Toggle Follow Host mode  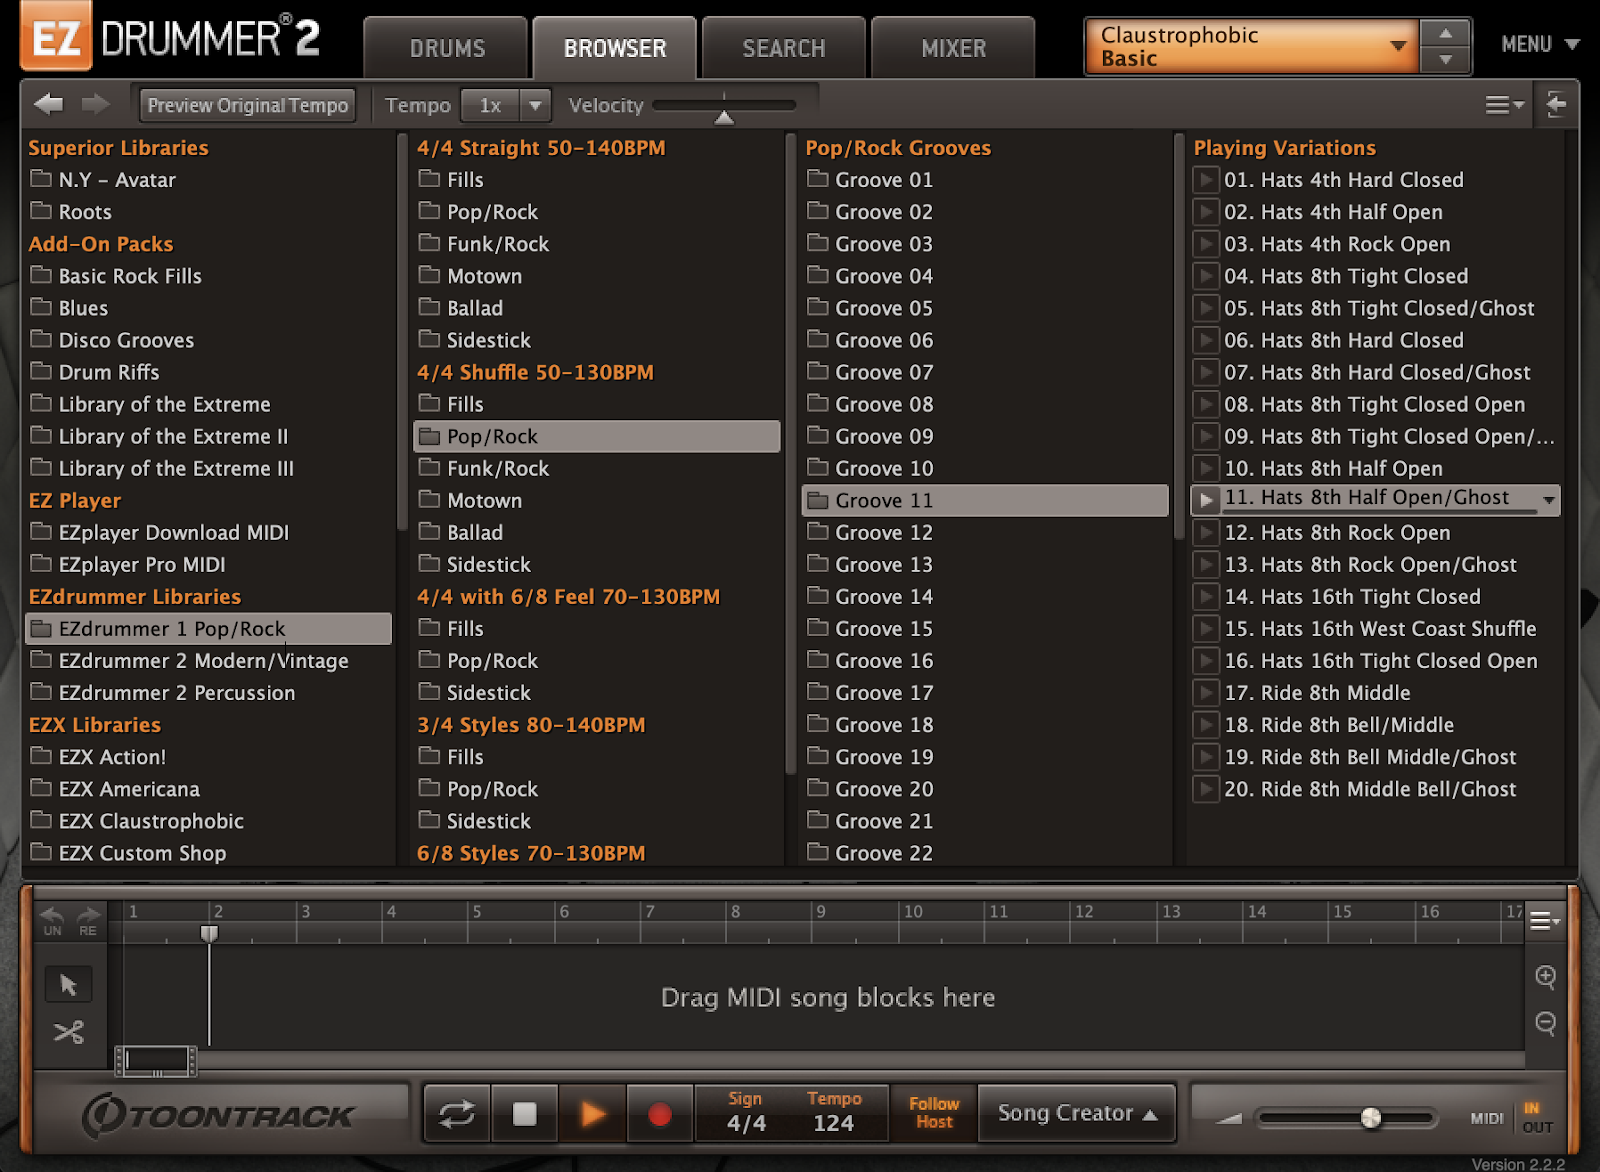click(934, 1113)
